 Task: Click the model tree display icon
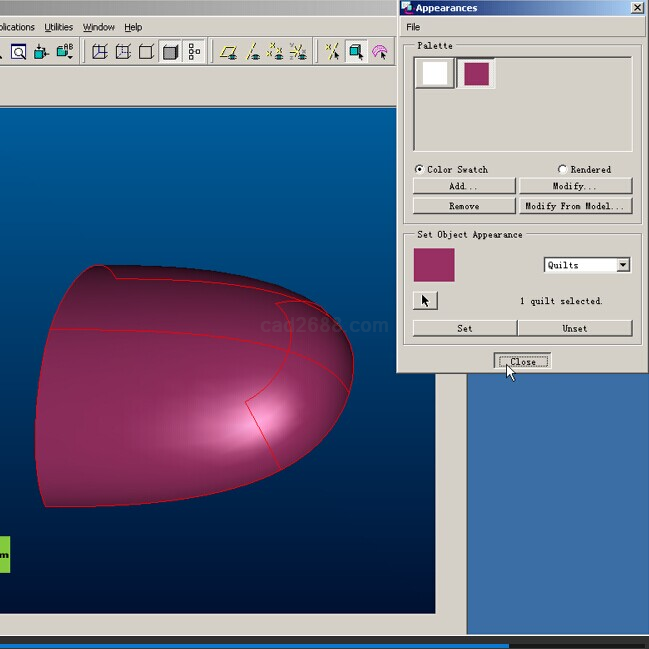tap(193, 52)
